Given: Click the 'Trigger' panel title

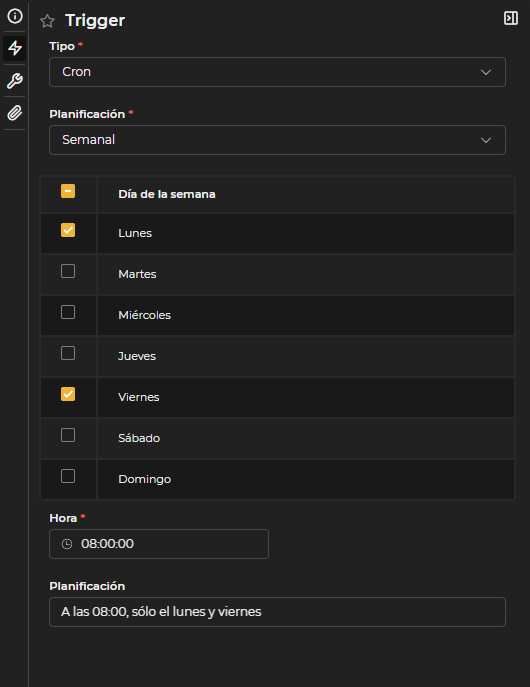Looking at the screenshot, I should click(95, 21).
